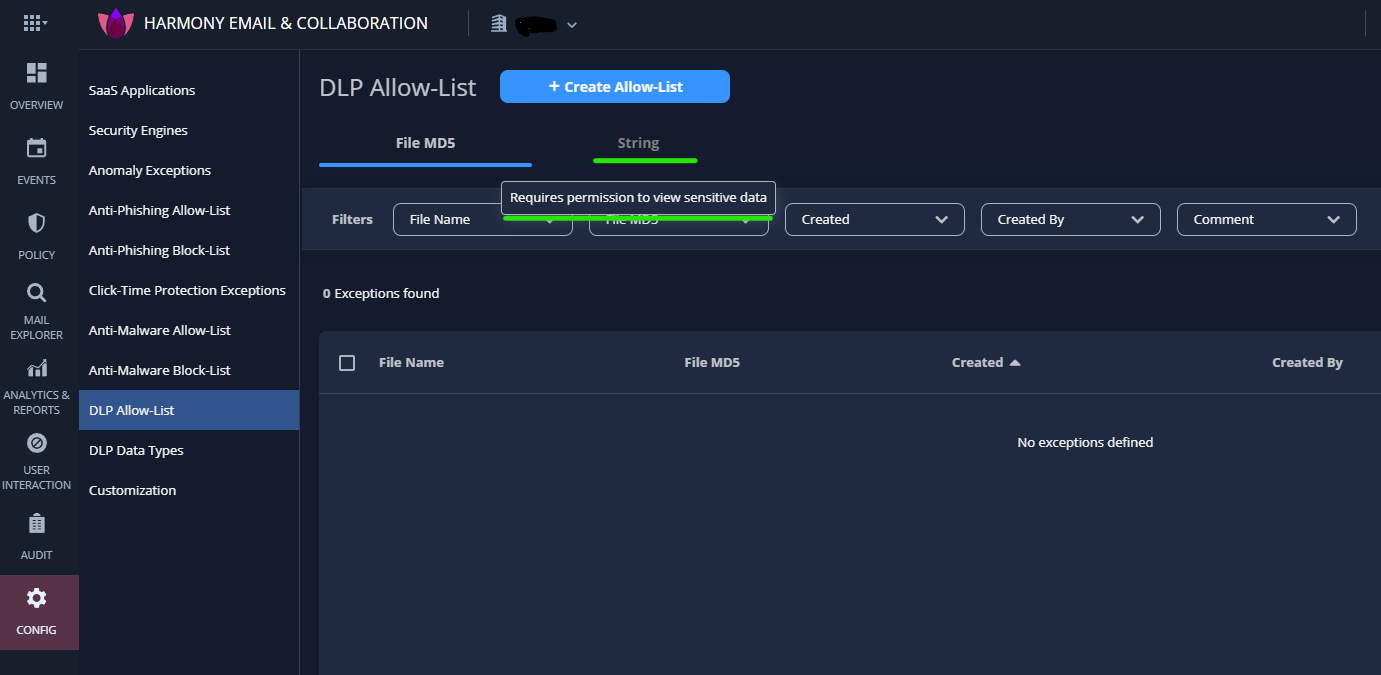Open Mail Explorer with the magnifier icon

coord(36,292)
